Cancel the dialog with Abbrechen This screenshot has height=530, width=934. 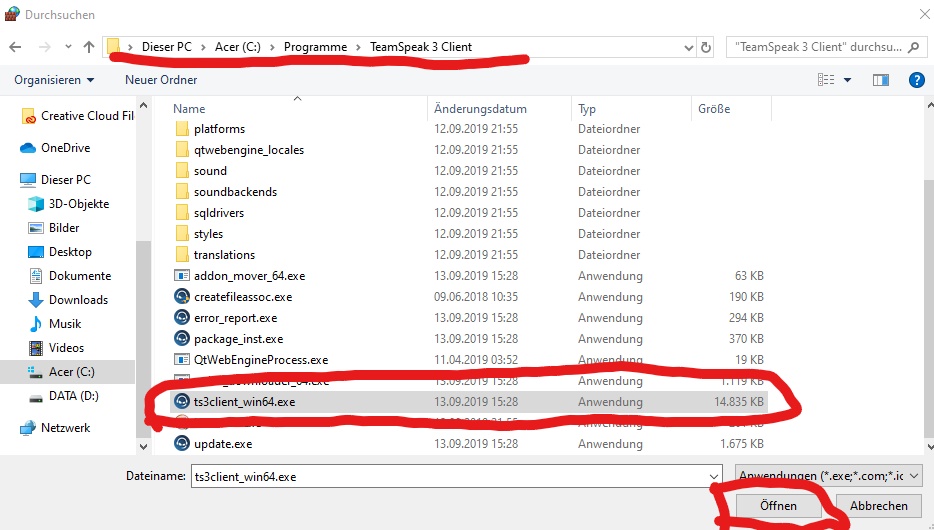tap(878, 506)
